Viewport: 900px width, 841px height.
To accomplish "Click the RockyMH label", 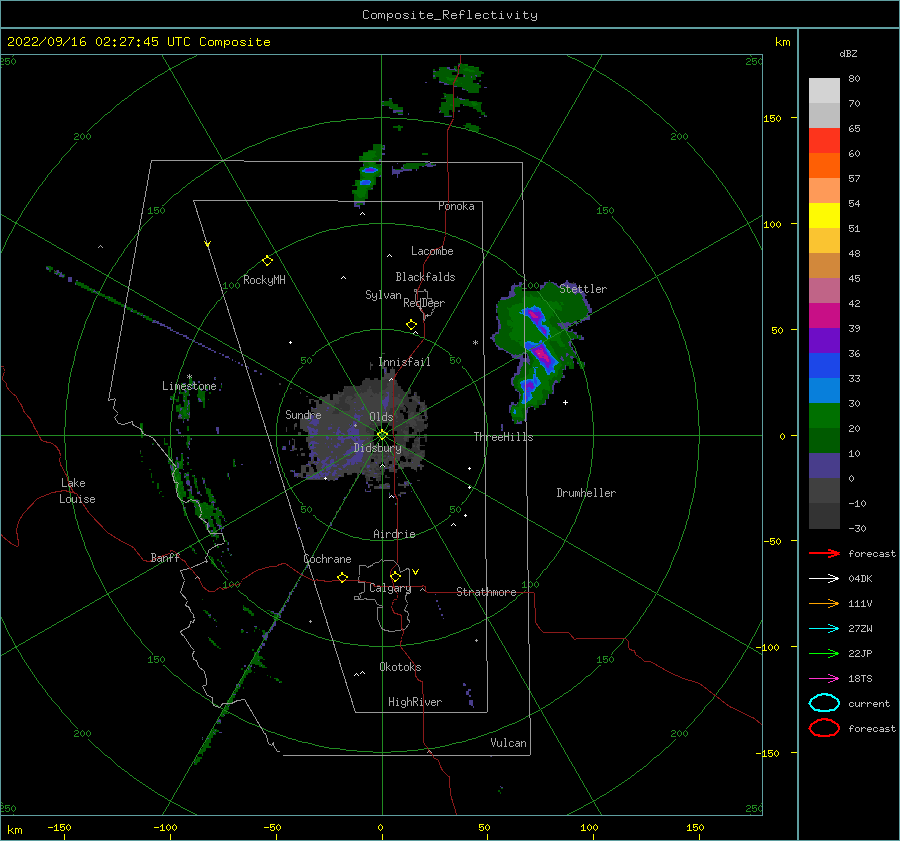I will (x=264, y=280).
